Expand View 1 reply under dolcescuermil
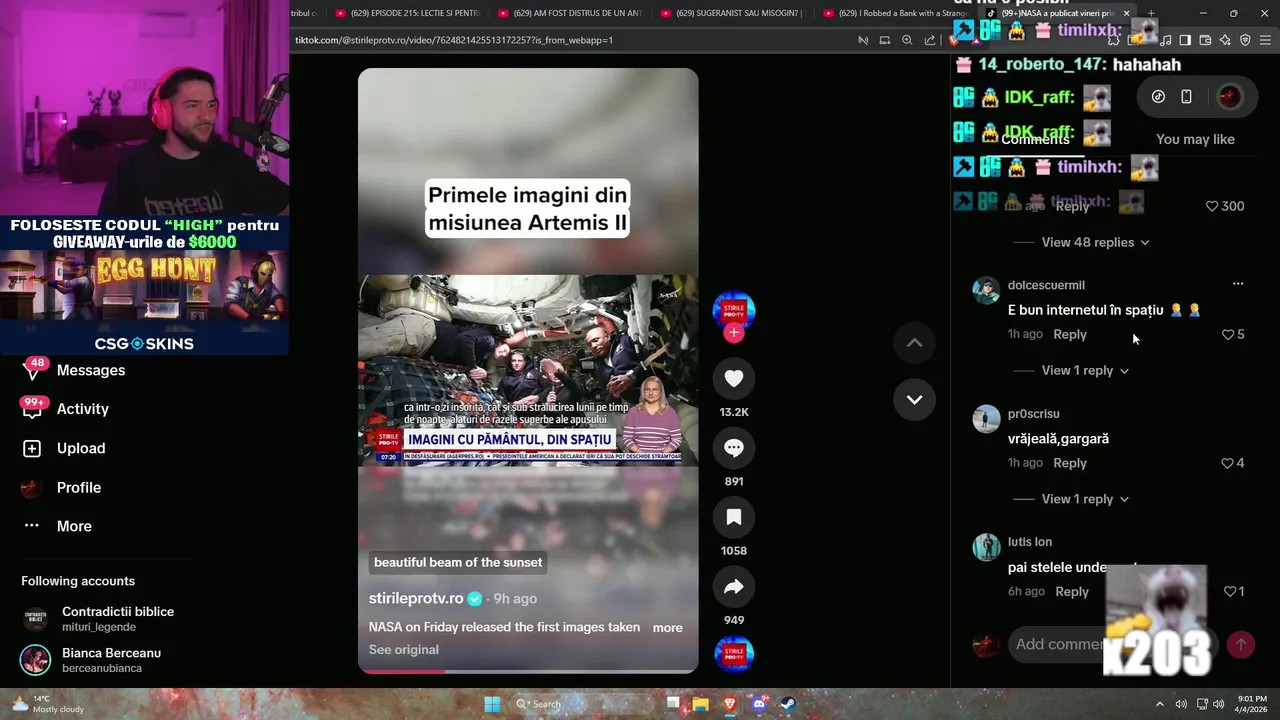This screenshot has height=720, width=1280. pos(1085,370)
